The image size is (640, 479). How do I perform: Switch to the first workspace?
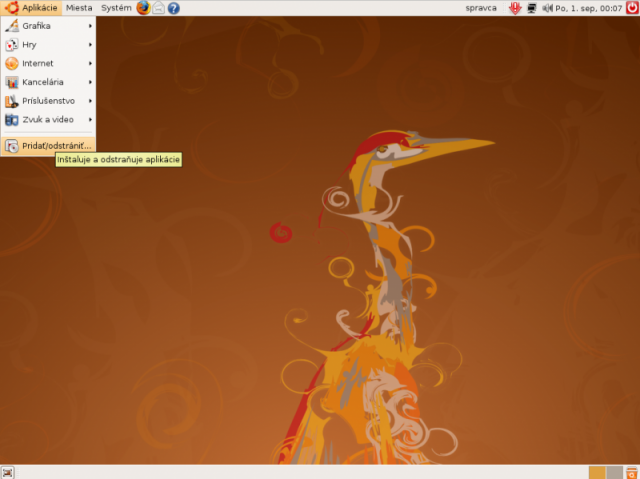click(597, 472)
